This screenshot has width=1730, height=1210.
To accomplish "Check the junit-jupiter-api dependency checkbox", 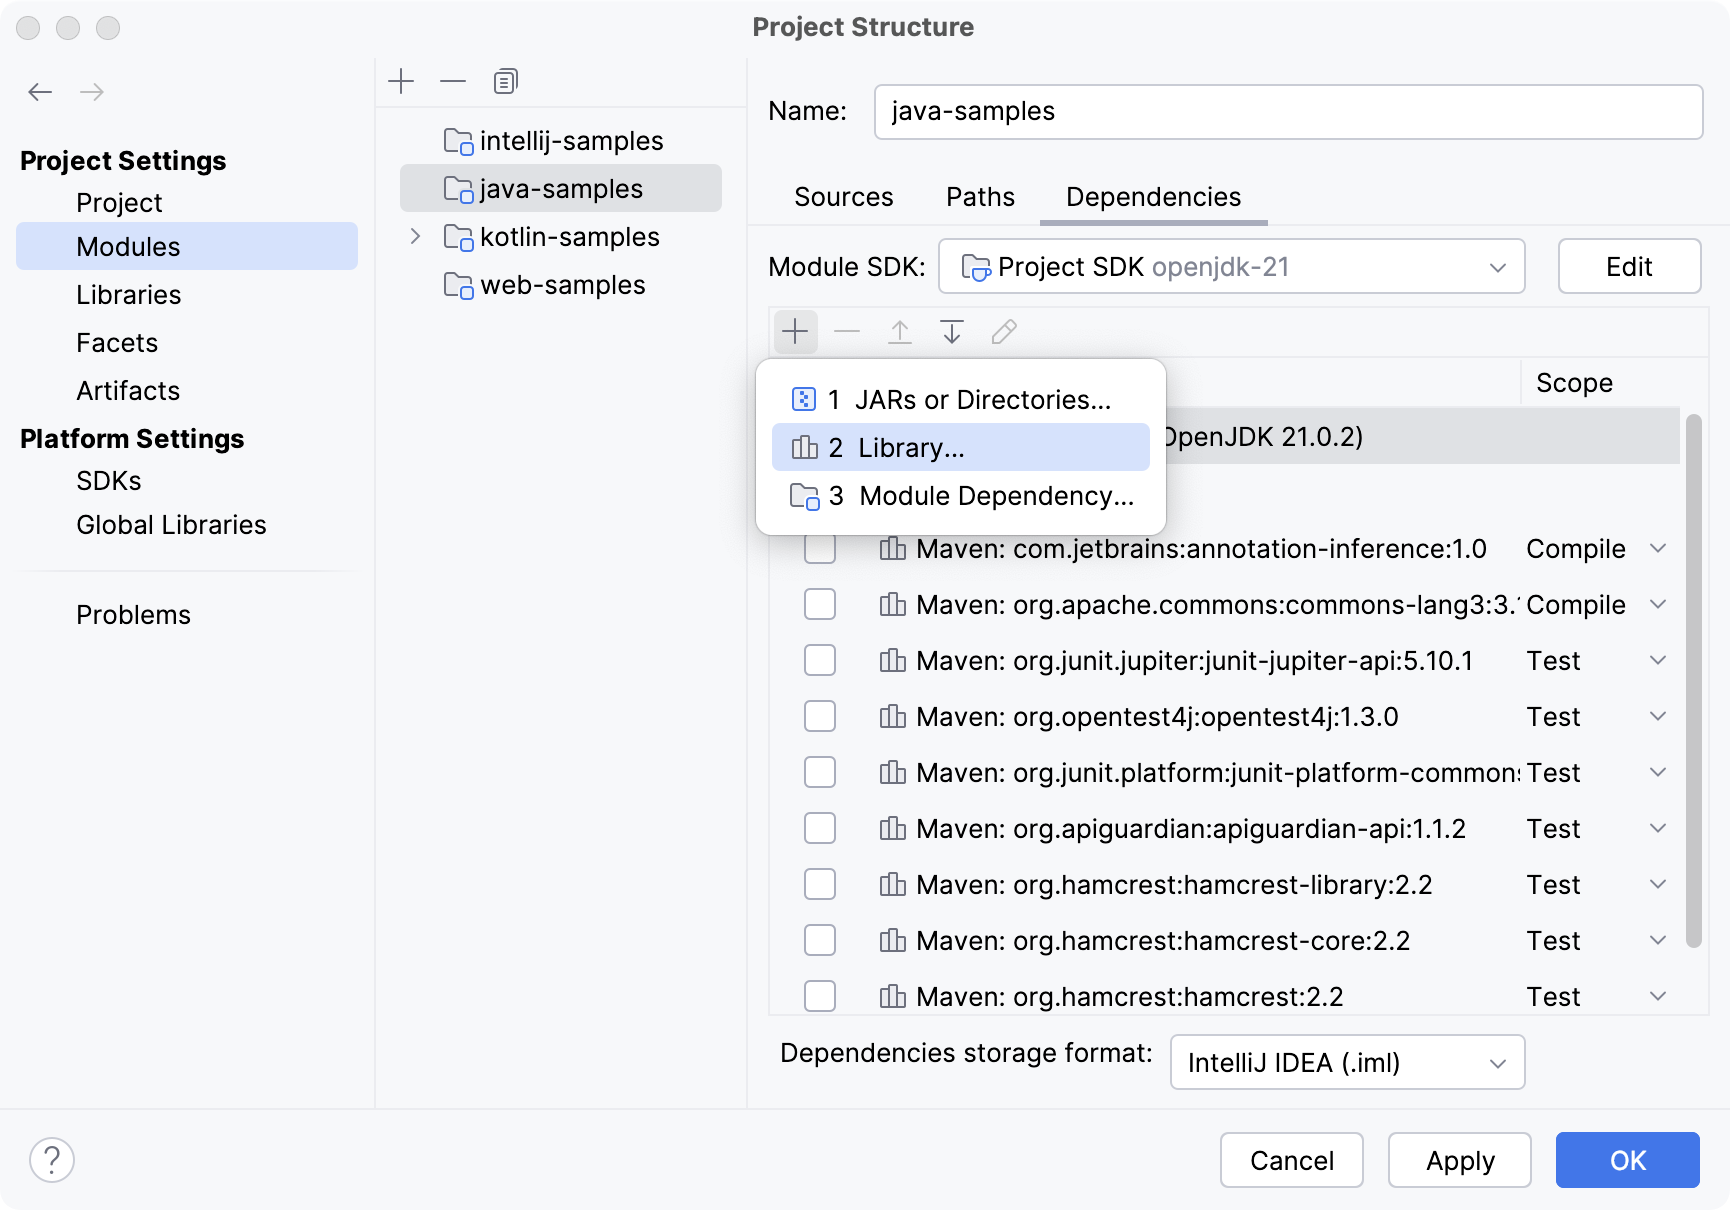I will (x=820, y=660).
